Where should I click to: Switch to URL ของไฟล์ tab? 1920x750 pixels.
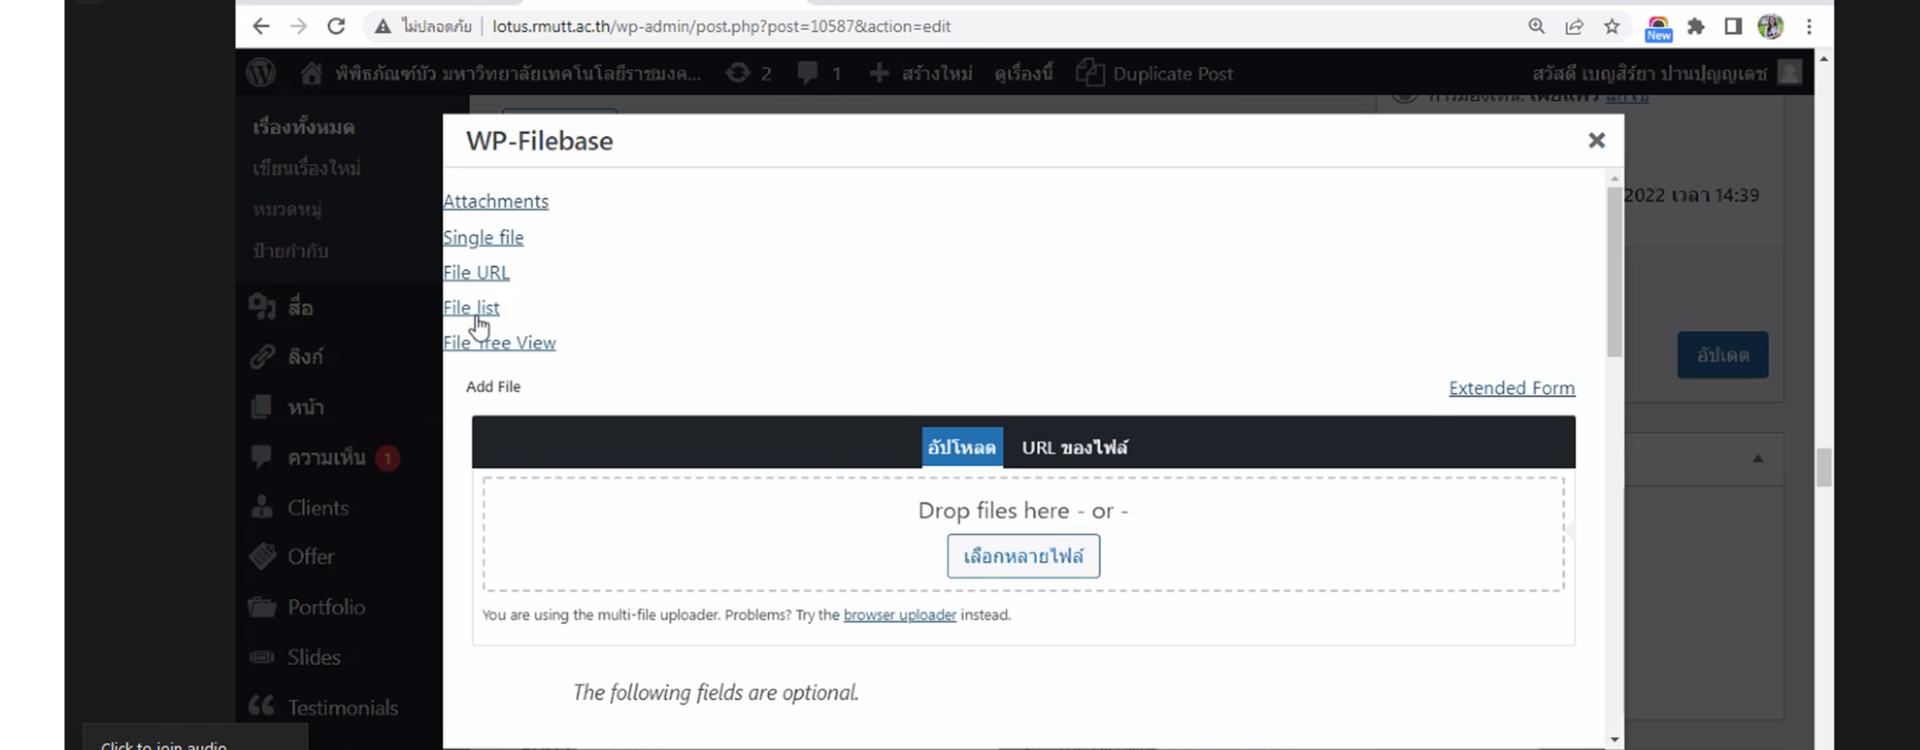click(x=1075, y=447)
